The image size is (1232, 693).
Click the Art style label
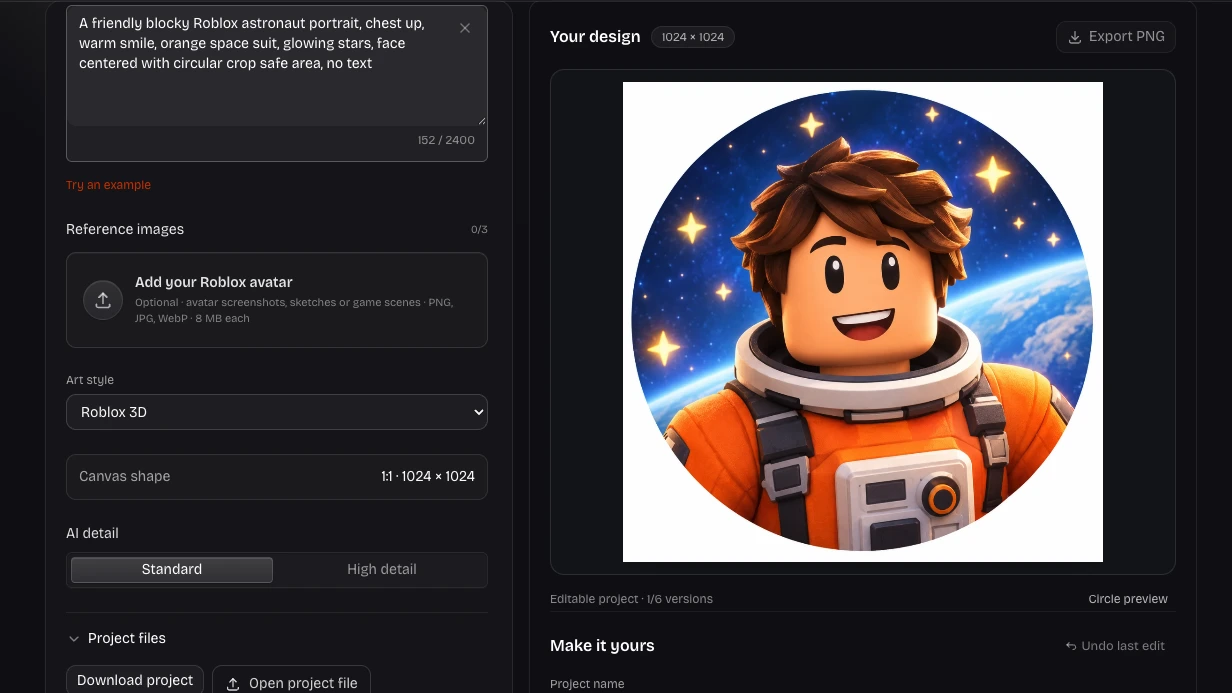click(90, 380)
